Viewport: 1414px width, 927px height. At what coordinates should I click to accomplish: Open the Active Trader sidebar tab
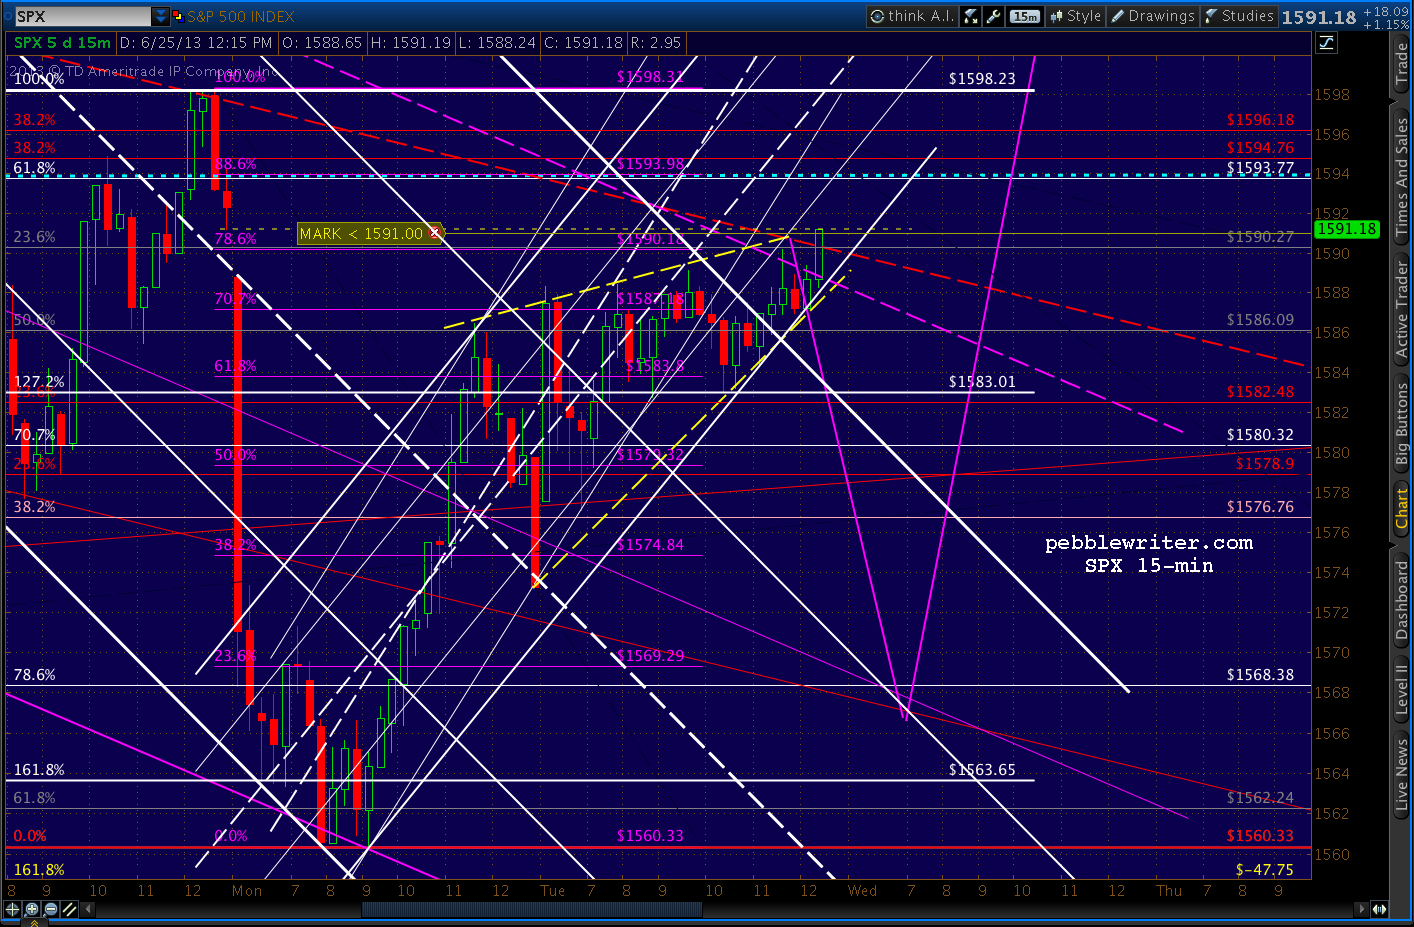1402,310
